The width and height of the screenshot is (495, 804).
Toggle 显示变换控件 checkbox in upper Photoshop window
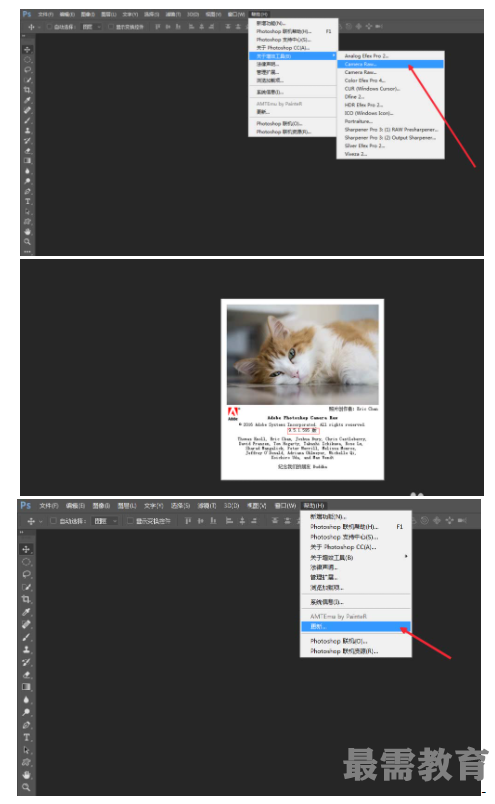111,27
